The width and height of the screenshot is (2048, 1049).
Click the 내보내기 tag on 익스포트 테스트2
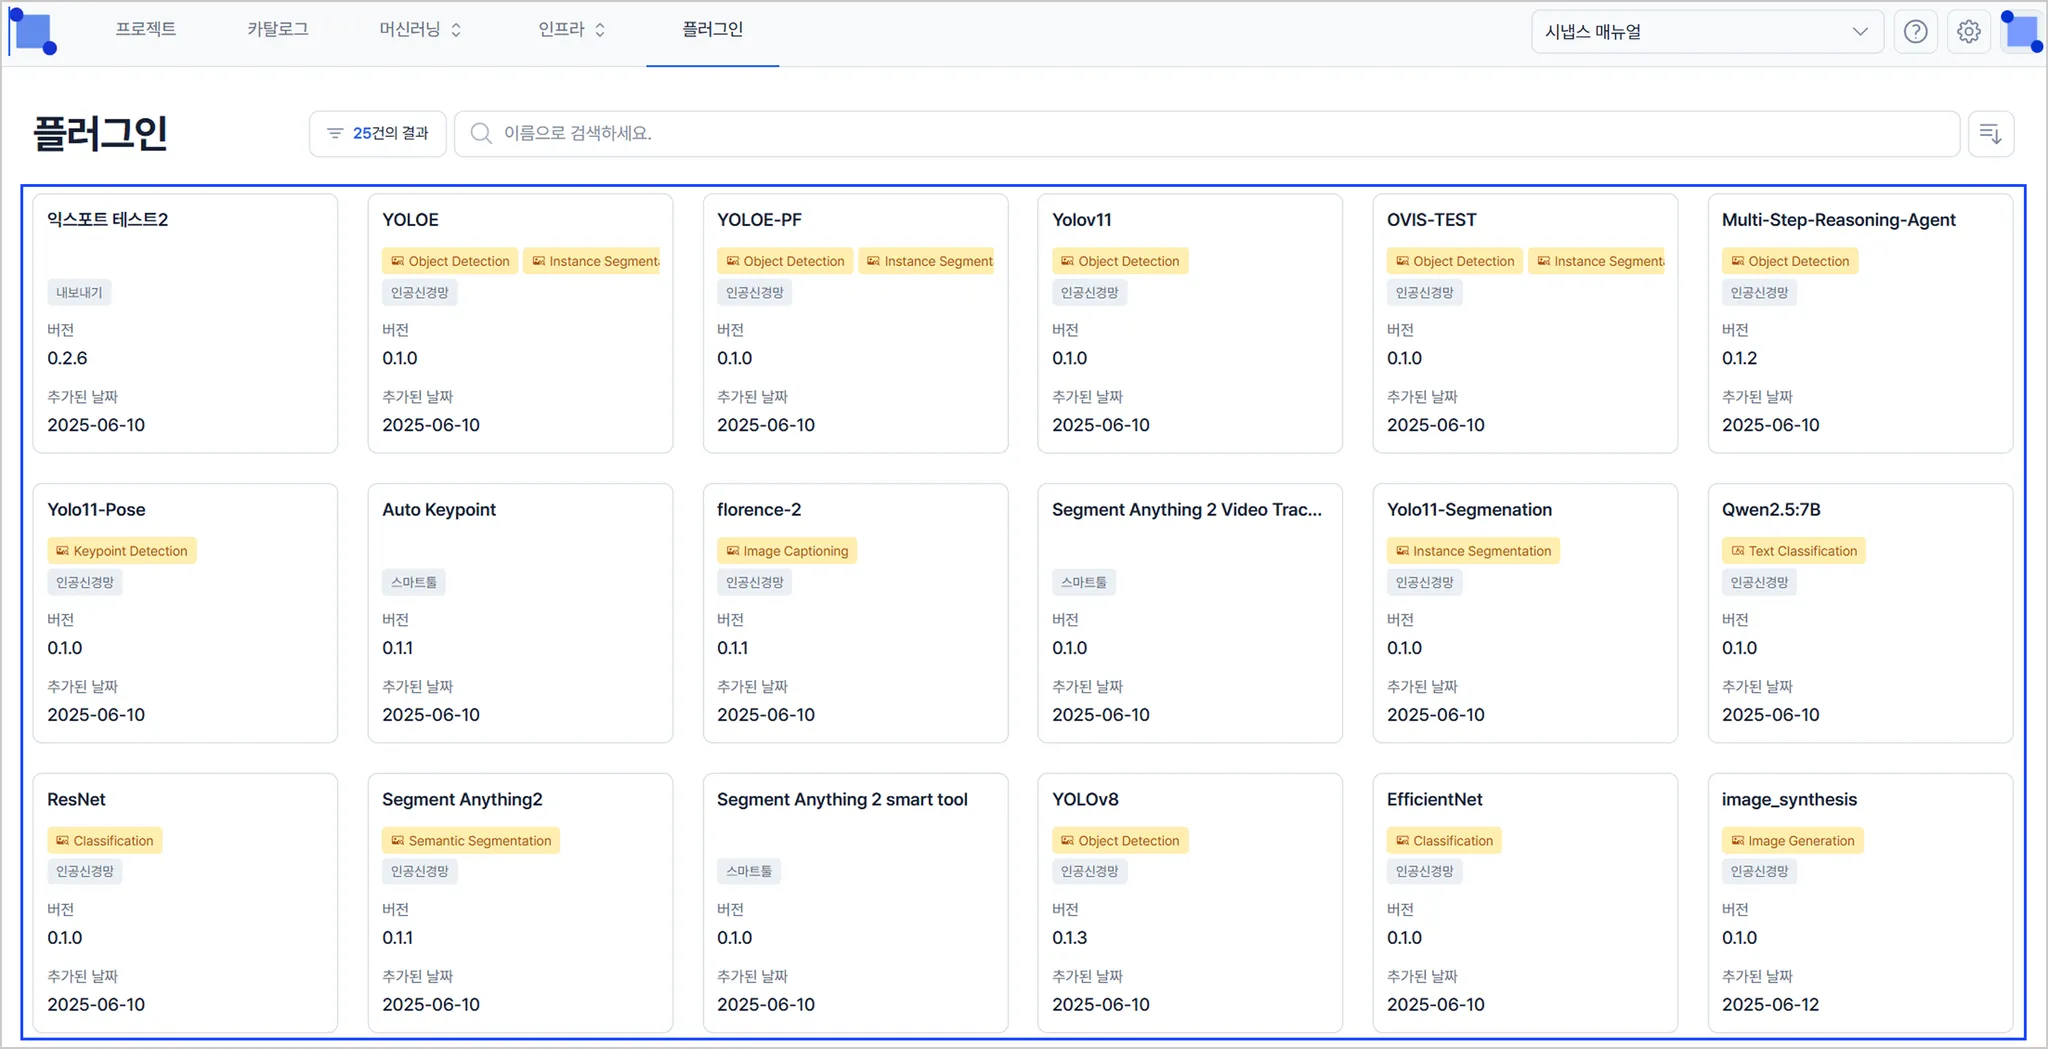pos(79,293)
